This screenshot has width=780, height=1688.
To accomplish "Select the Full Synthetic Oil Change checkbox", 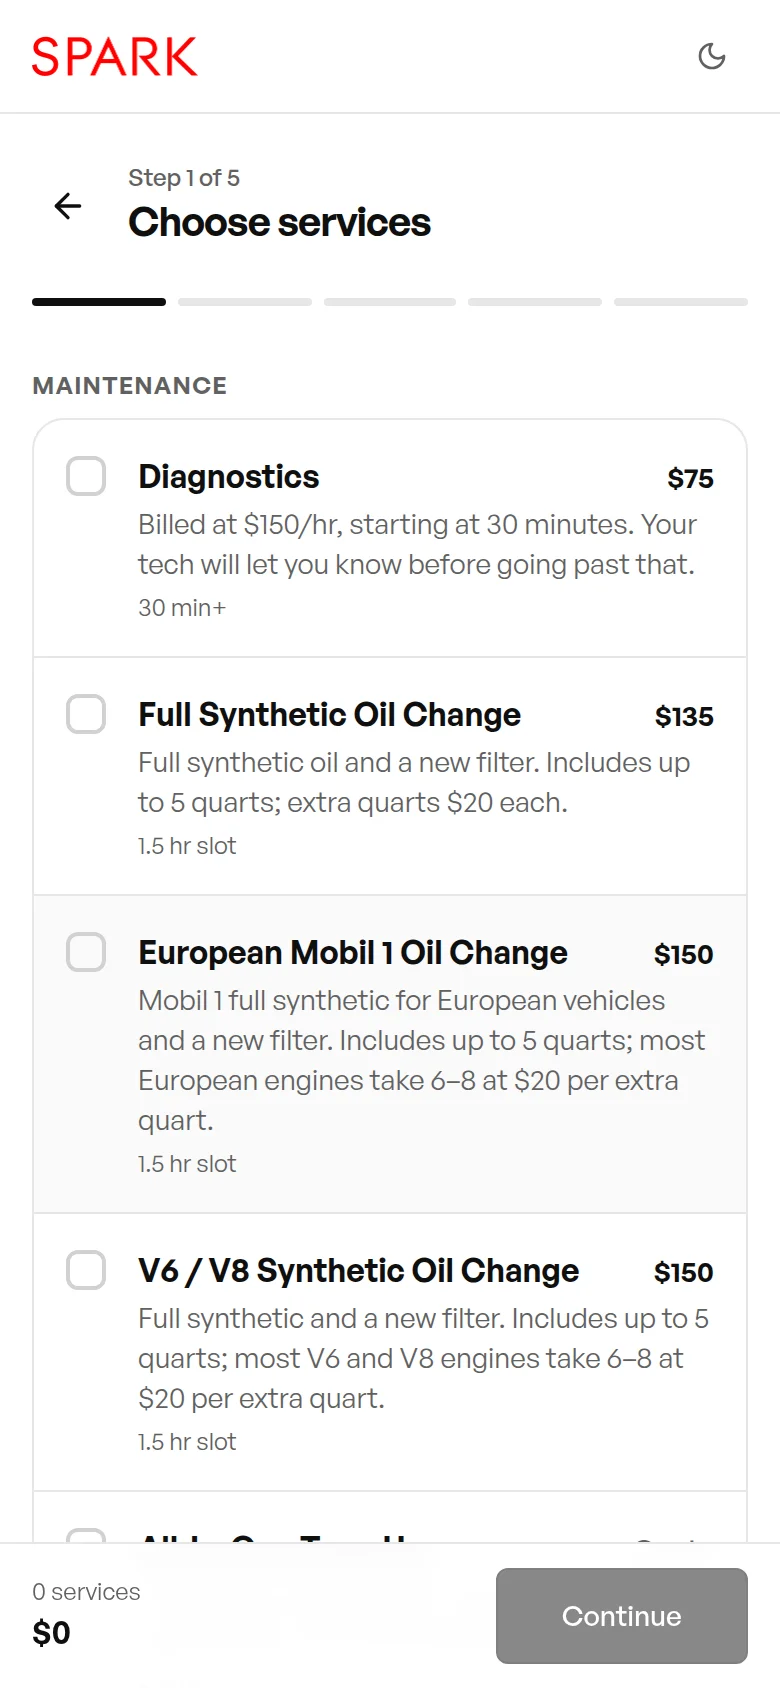I will [86, 714].
